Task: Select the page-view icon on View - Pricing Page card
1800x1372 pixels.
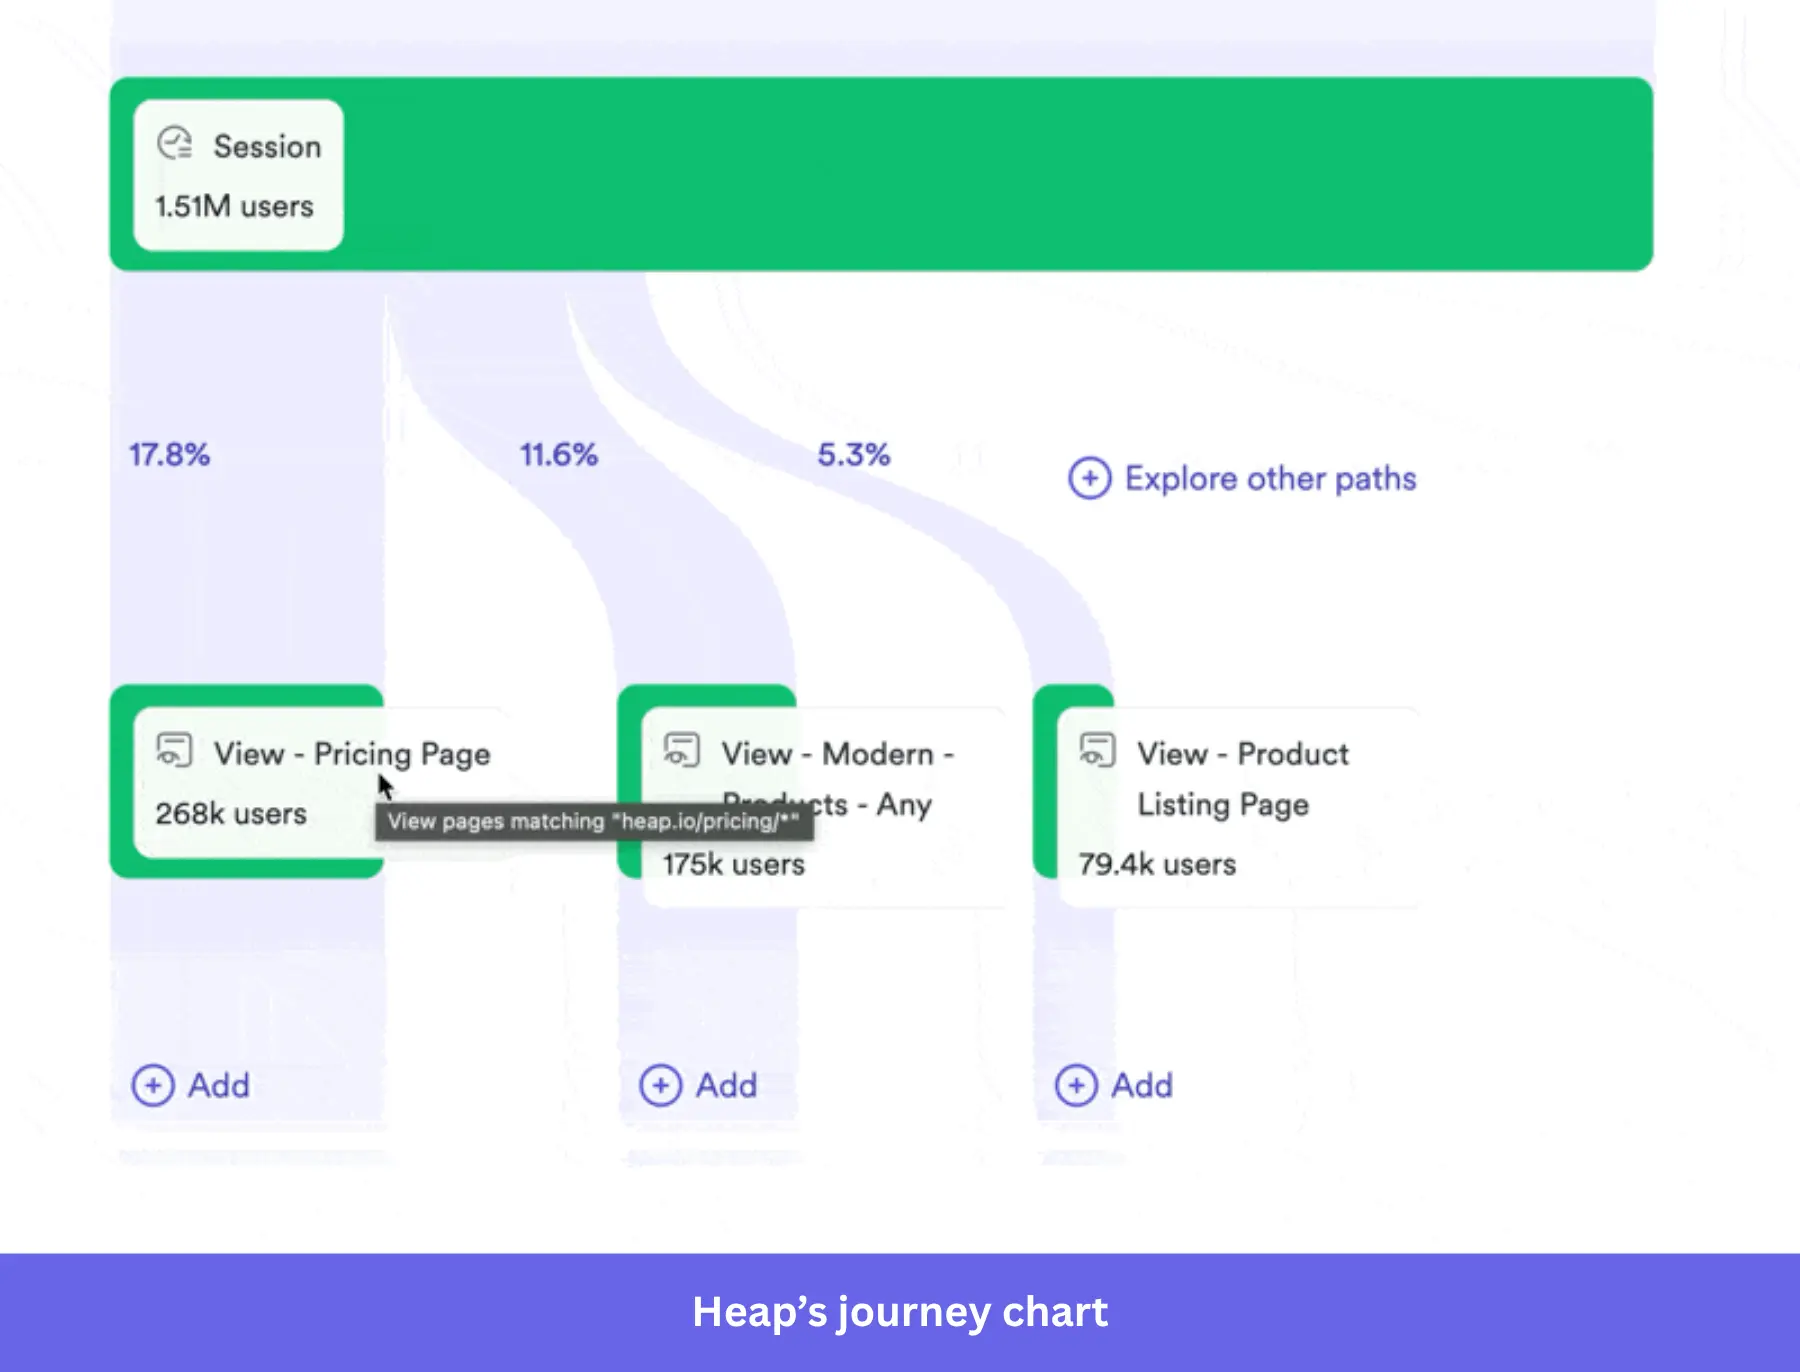Action: click(x=176, y=753)
